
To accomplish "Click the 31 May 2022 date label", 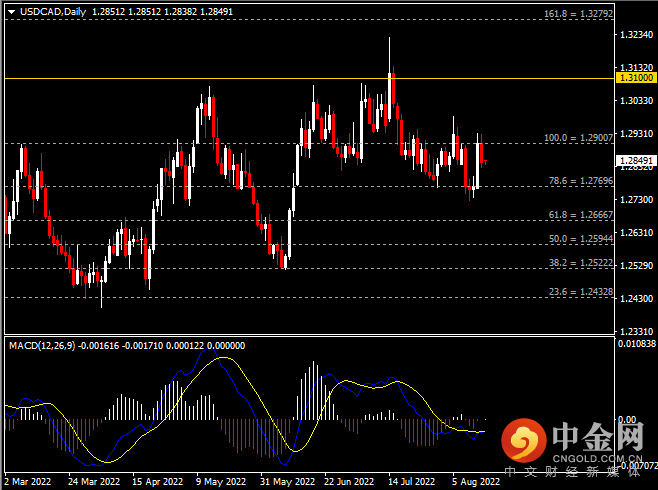I will tap(287, 482).
